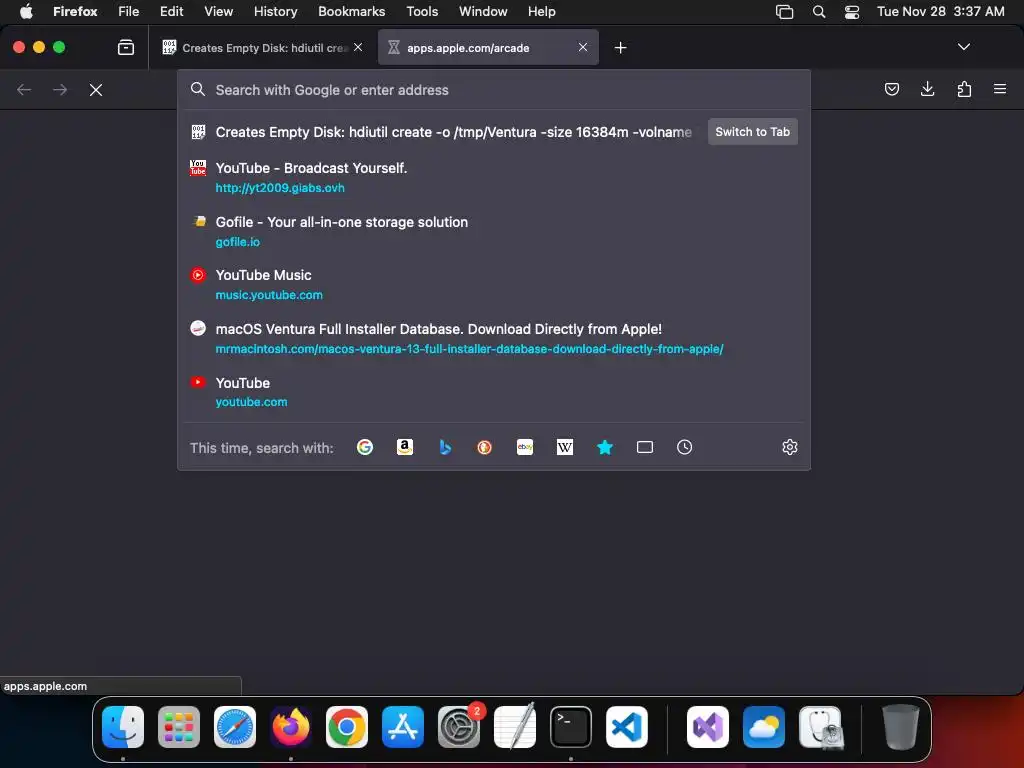Search bookmarks using the star icon
1024x768 pixels.
pos(605,447)
